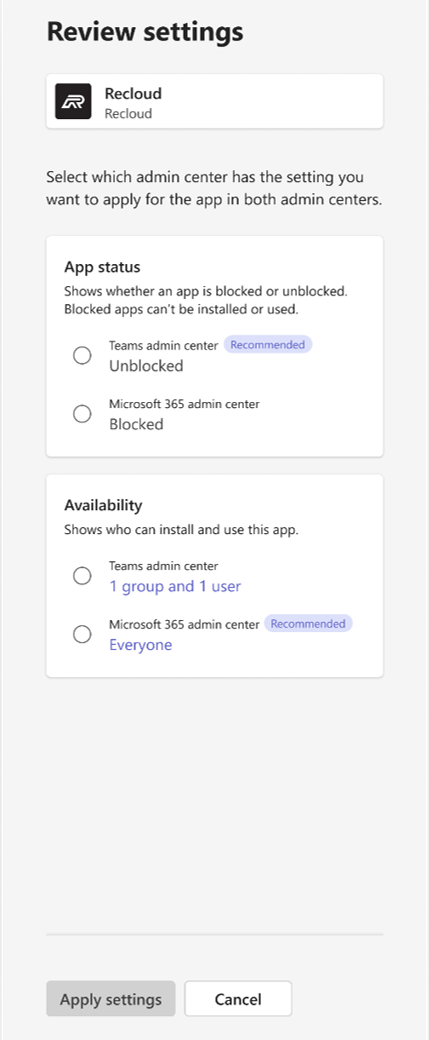Click the Apply settings button

[x=111, y=999]
